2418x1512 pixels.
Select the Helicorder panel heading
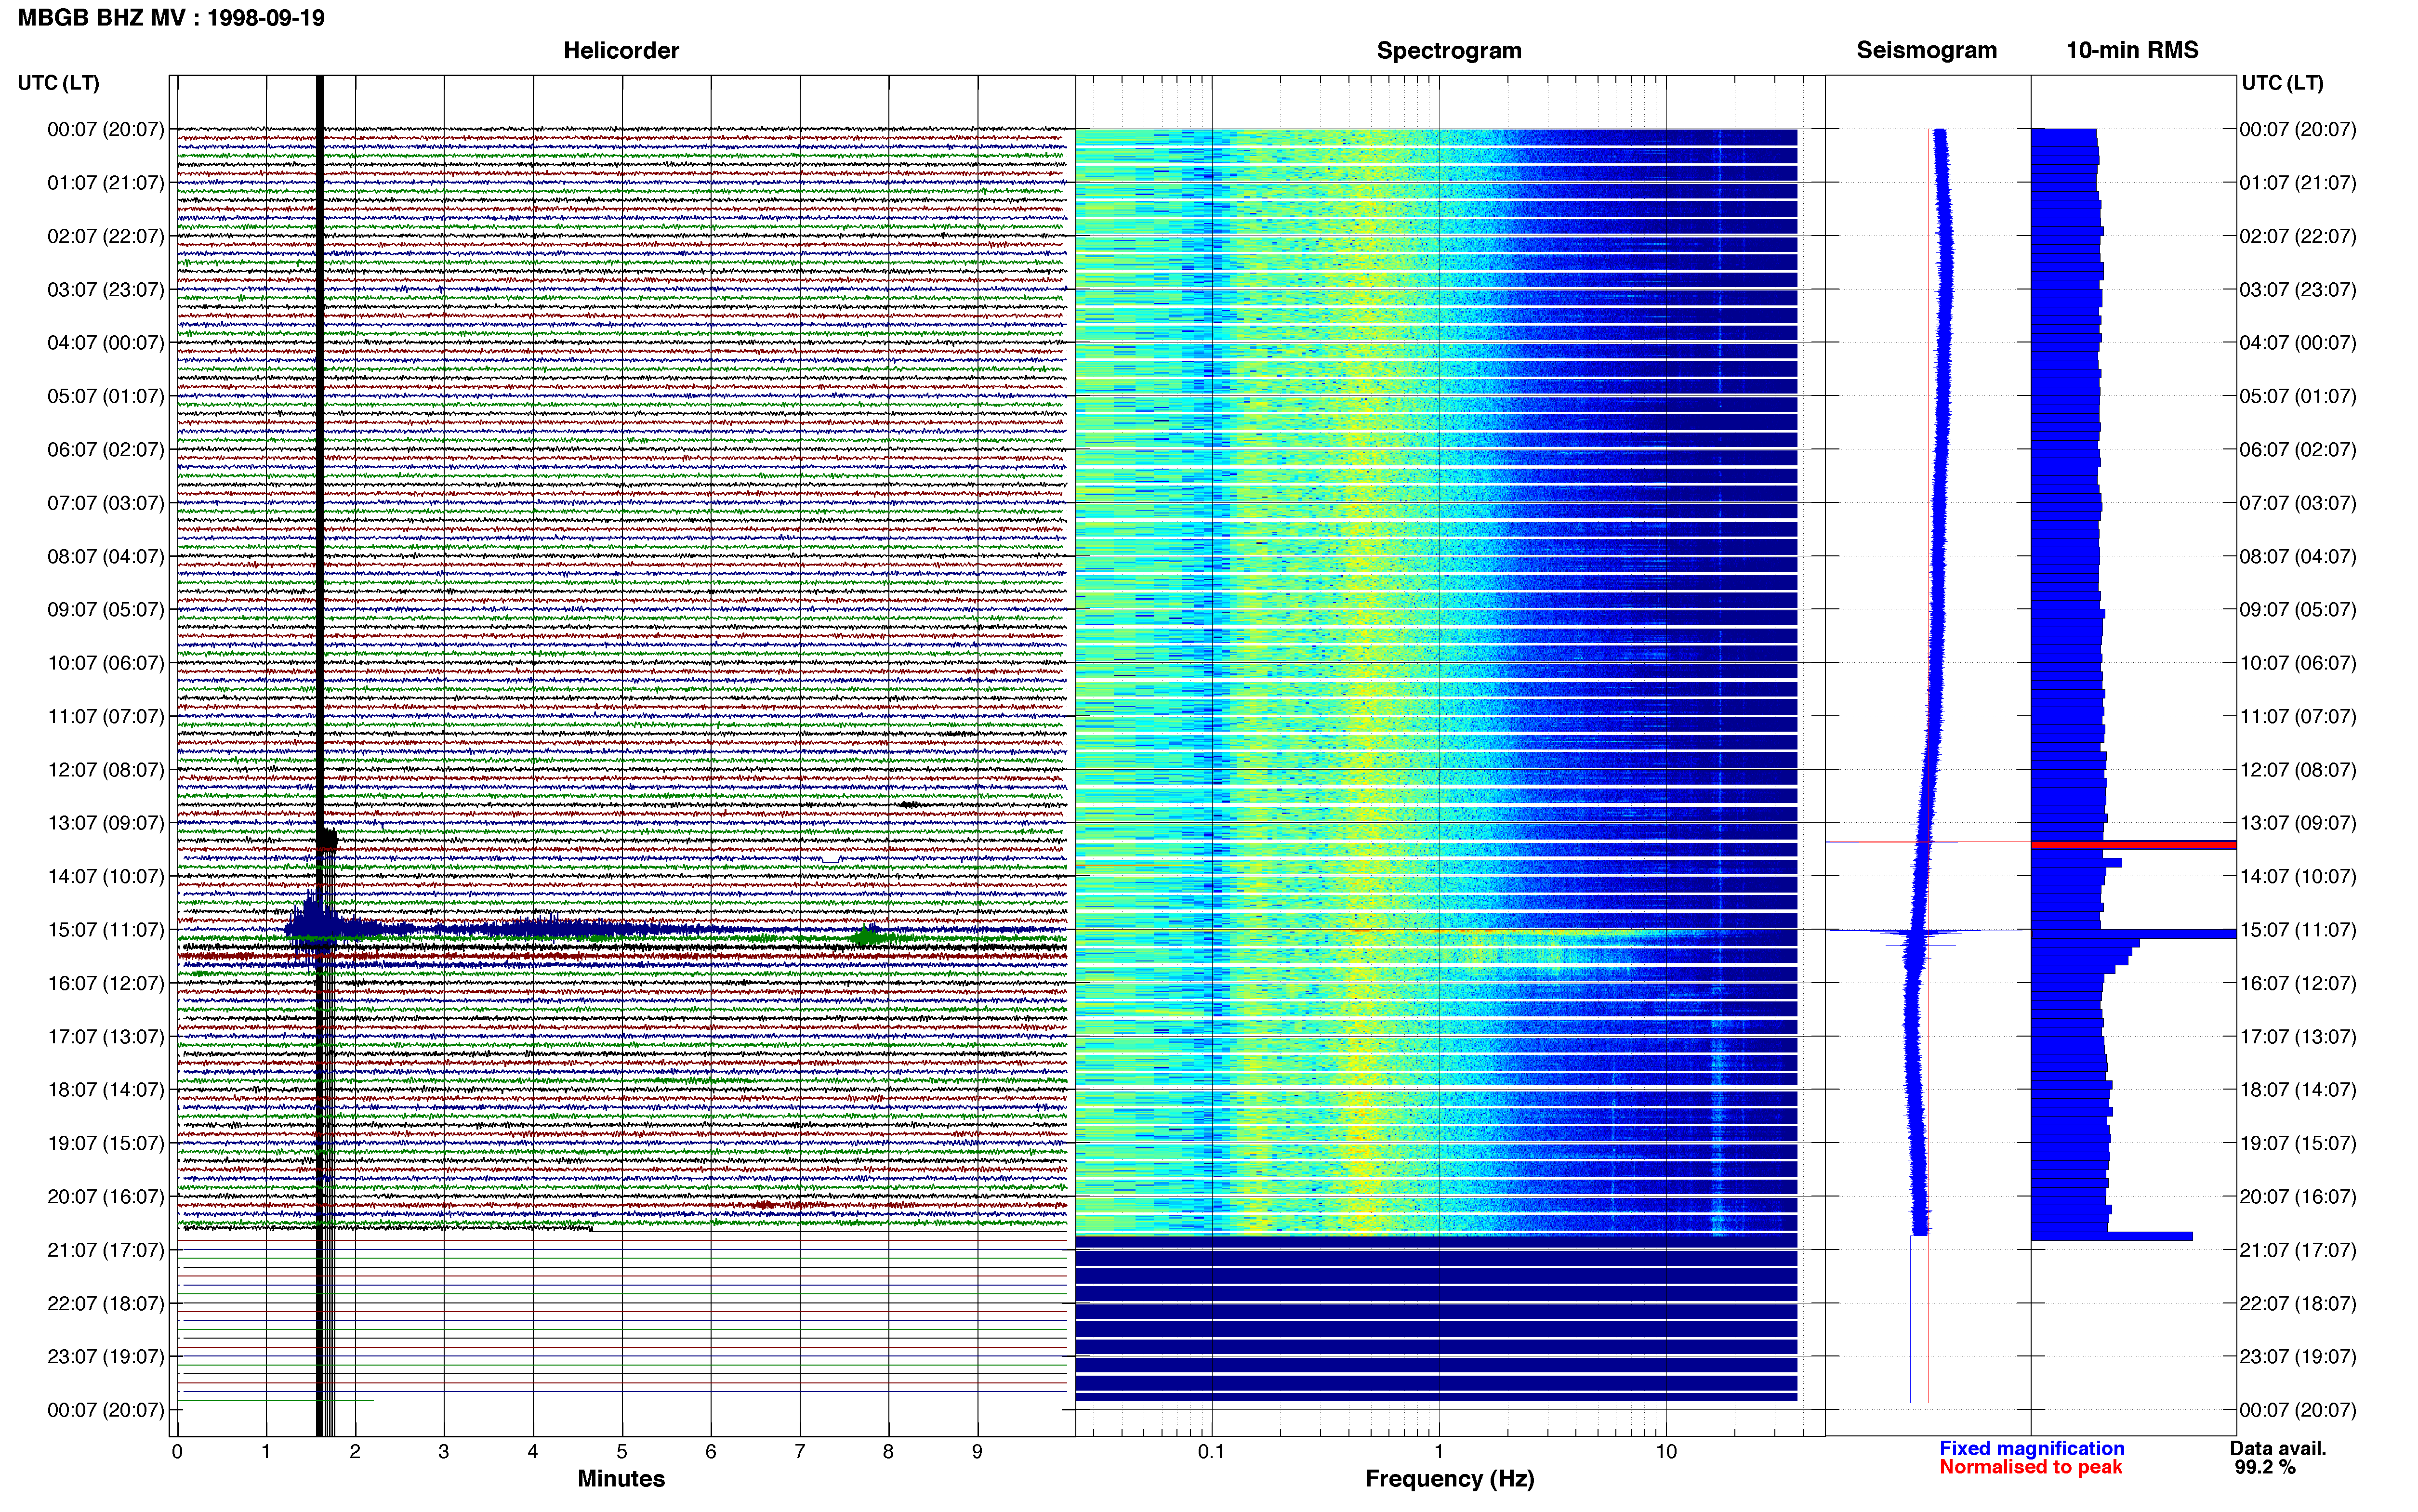point(621,50)
